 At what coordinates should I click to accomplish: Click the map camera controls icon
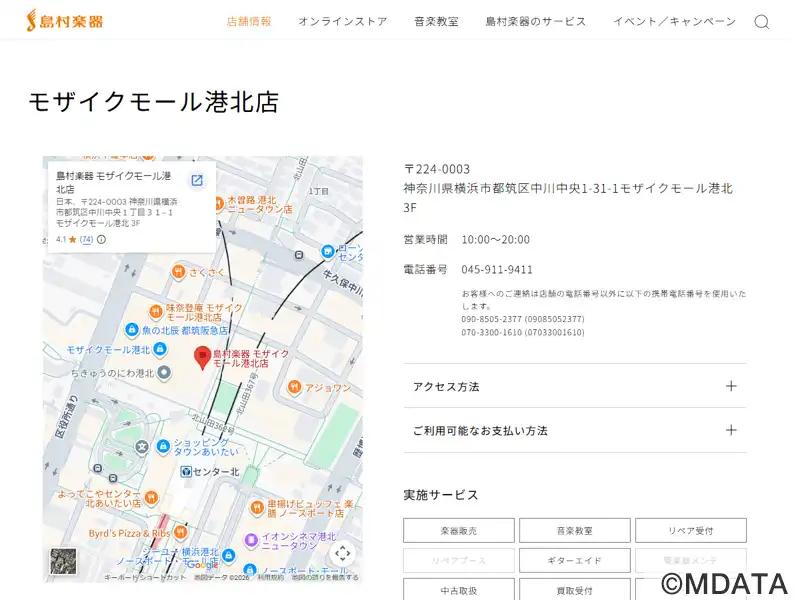pos(342,553)
